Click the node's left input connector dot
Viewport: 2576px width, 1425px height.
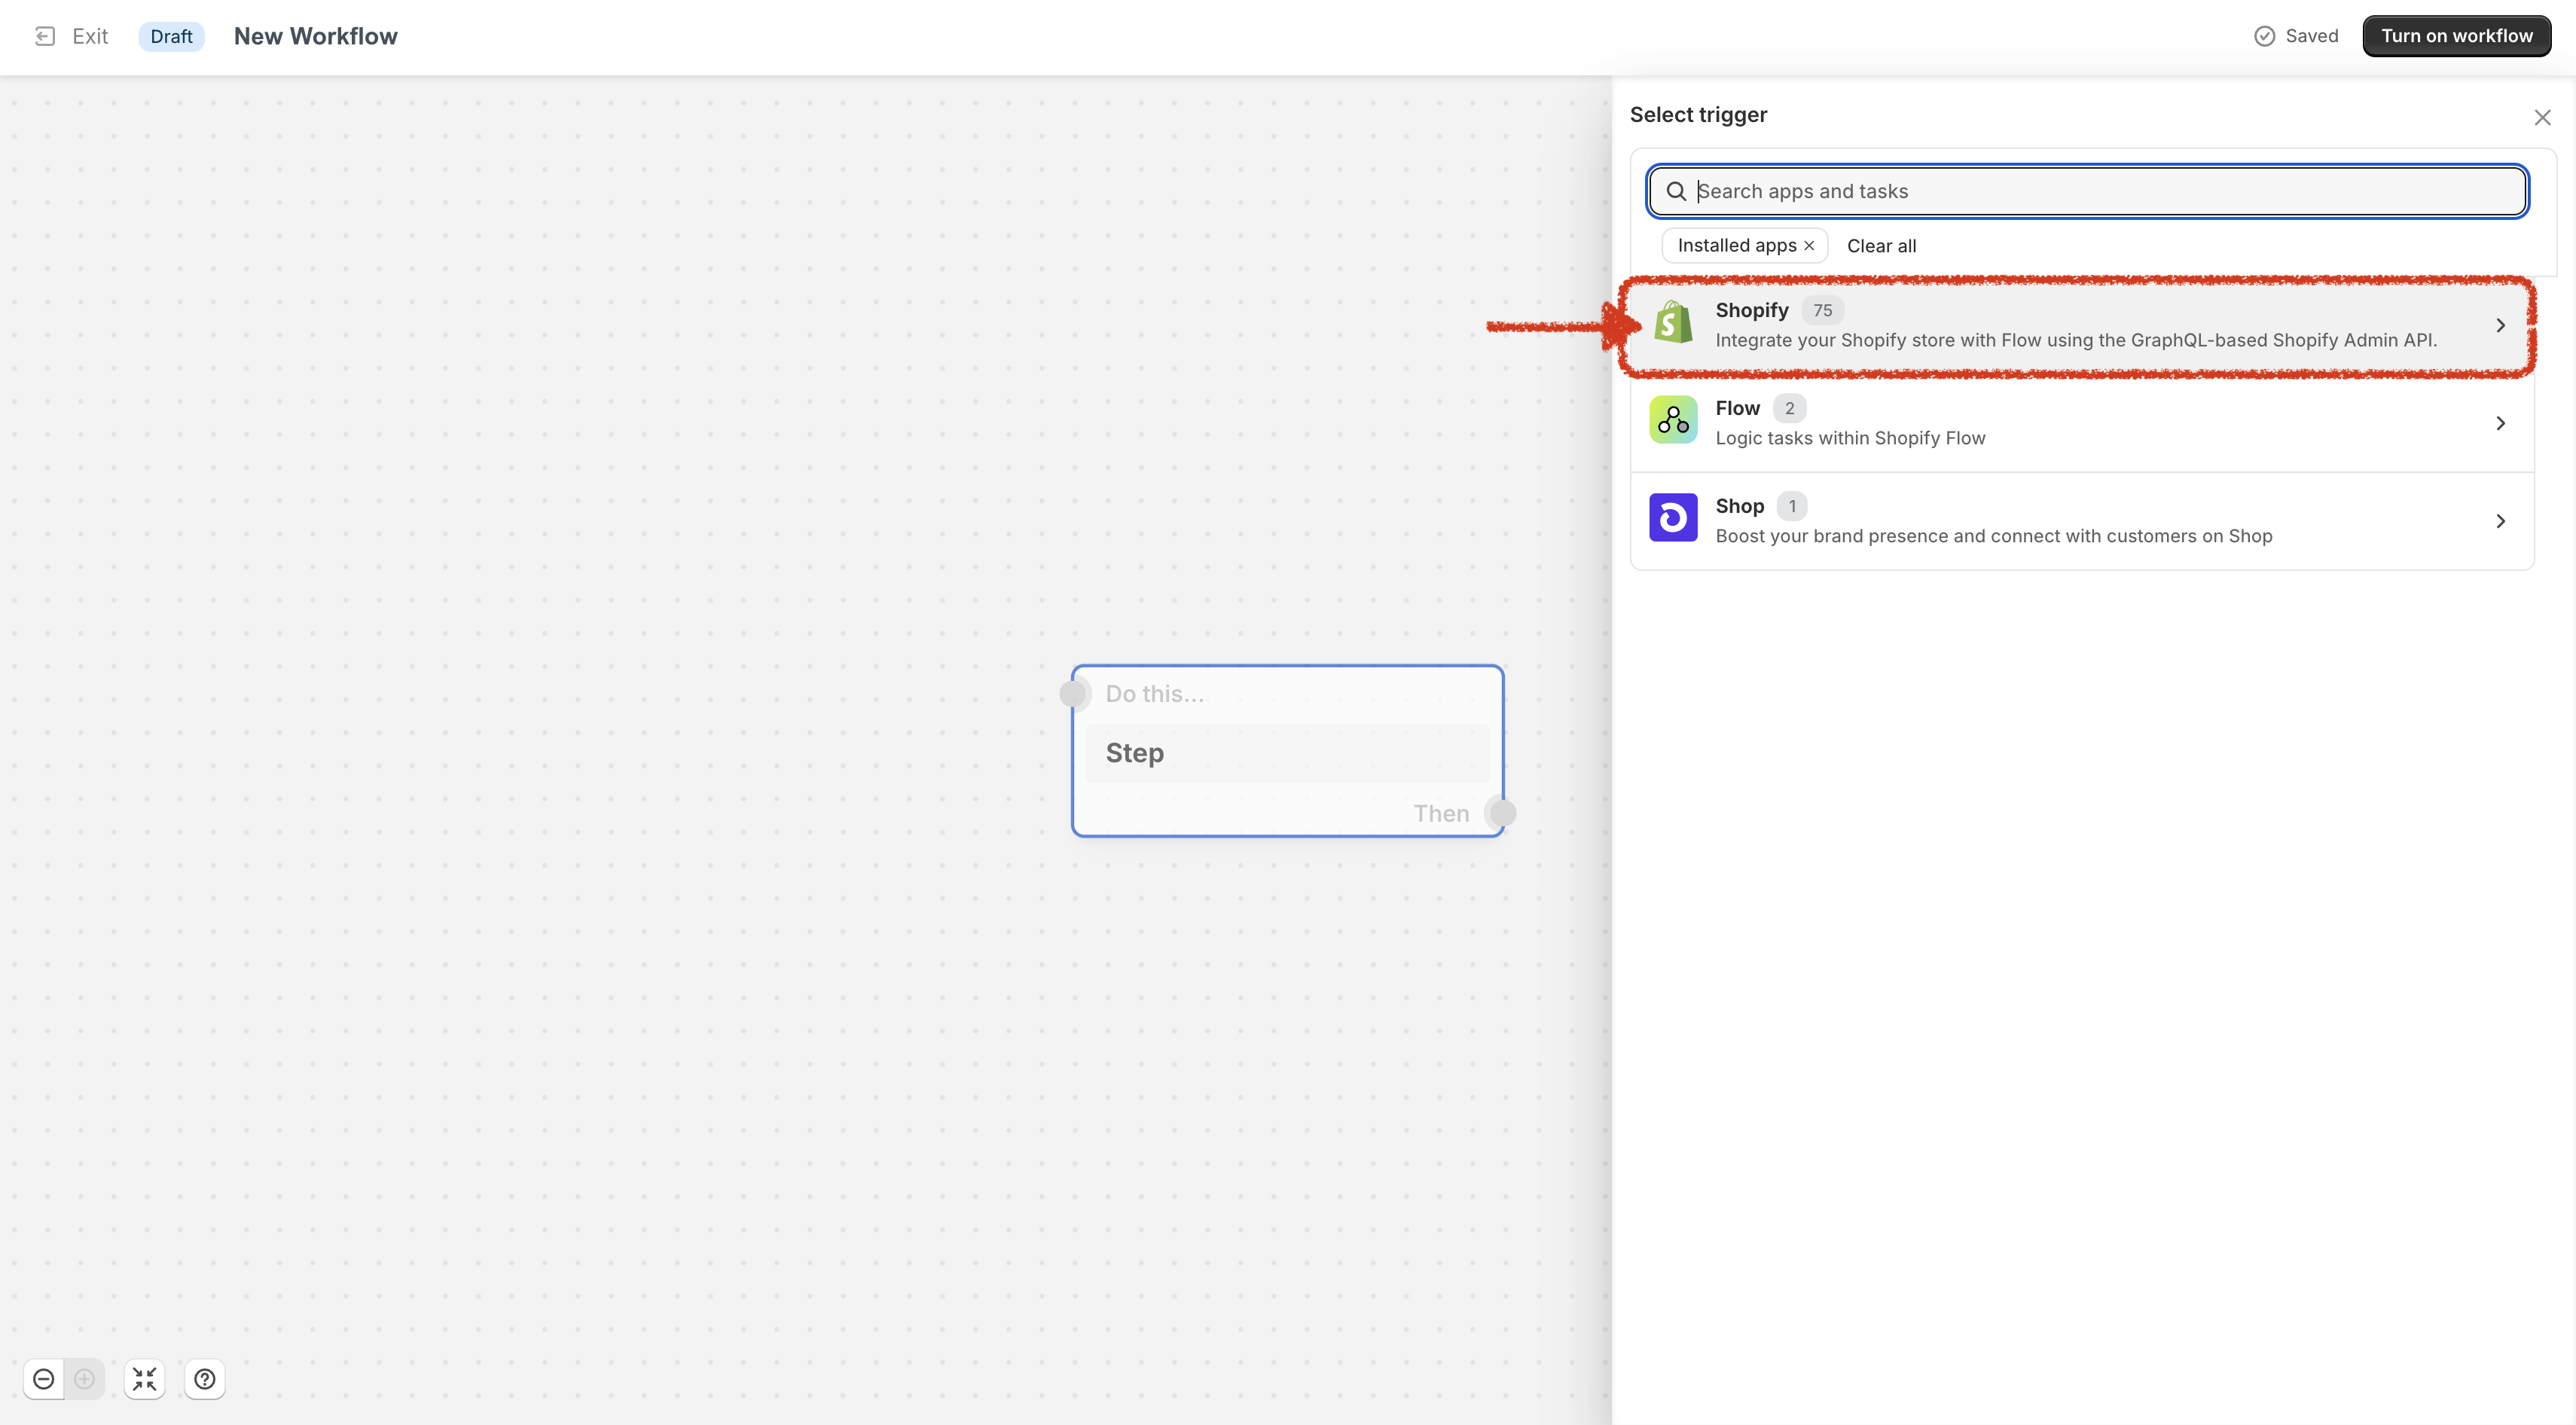[x=1073, y=693]
